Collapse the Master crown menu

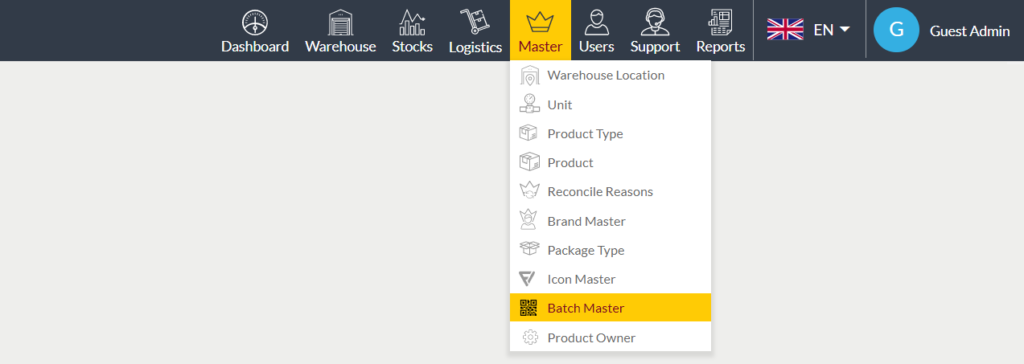coord(540,30)
